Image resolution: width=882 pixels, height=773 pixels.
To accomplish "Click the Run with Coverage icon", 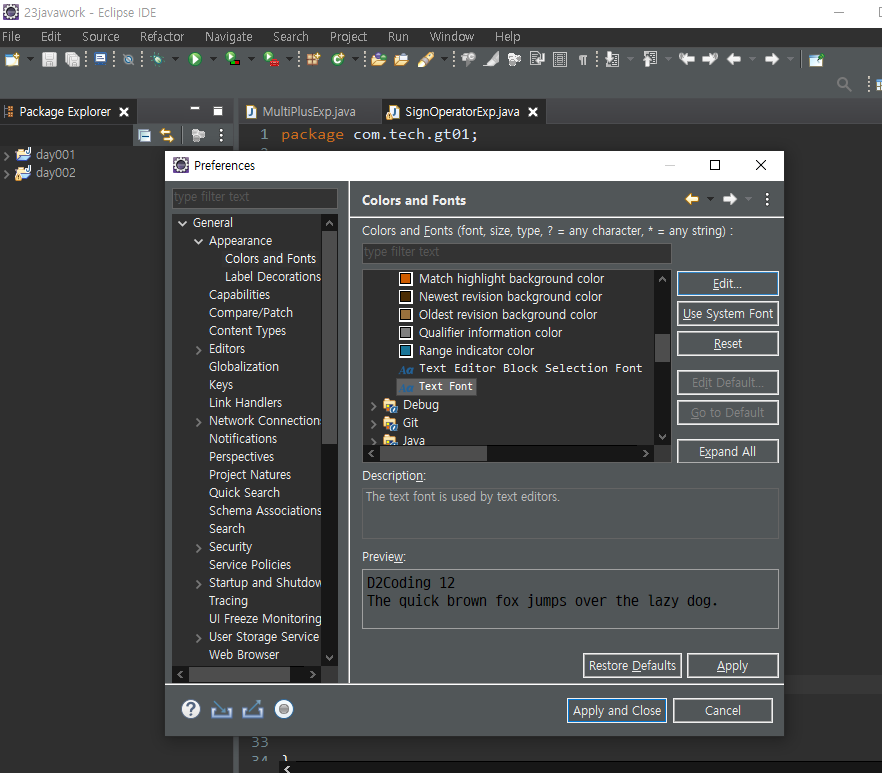I will pyautogui.click(x=233, y=59).
